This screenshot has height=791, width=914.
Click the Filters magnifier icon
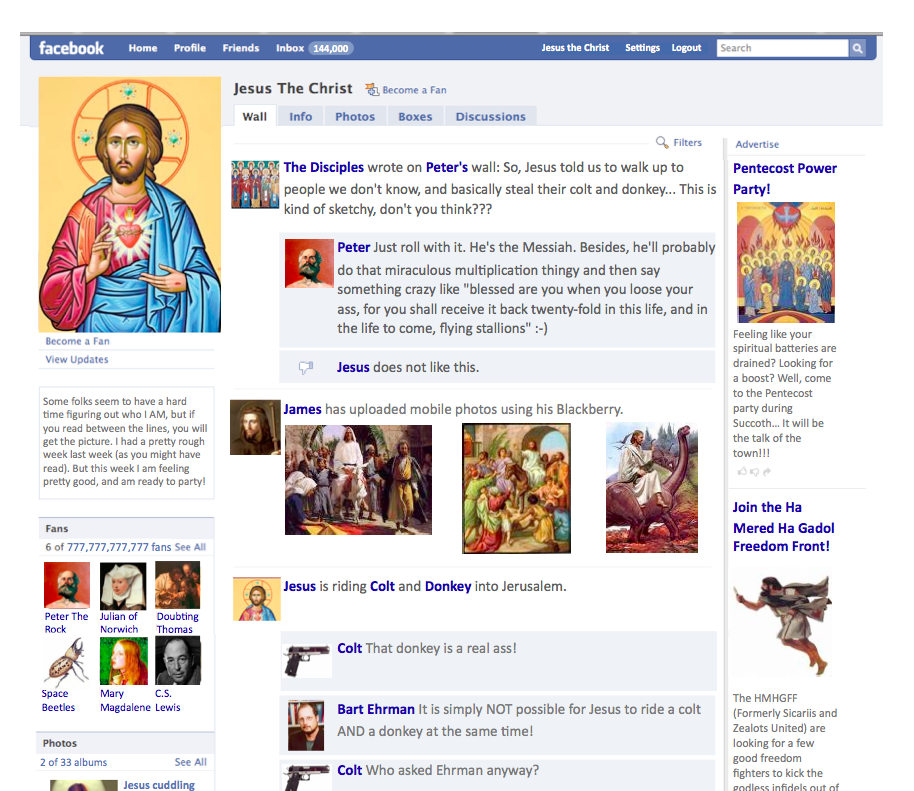[x=662, y=142]
